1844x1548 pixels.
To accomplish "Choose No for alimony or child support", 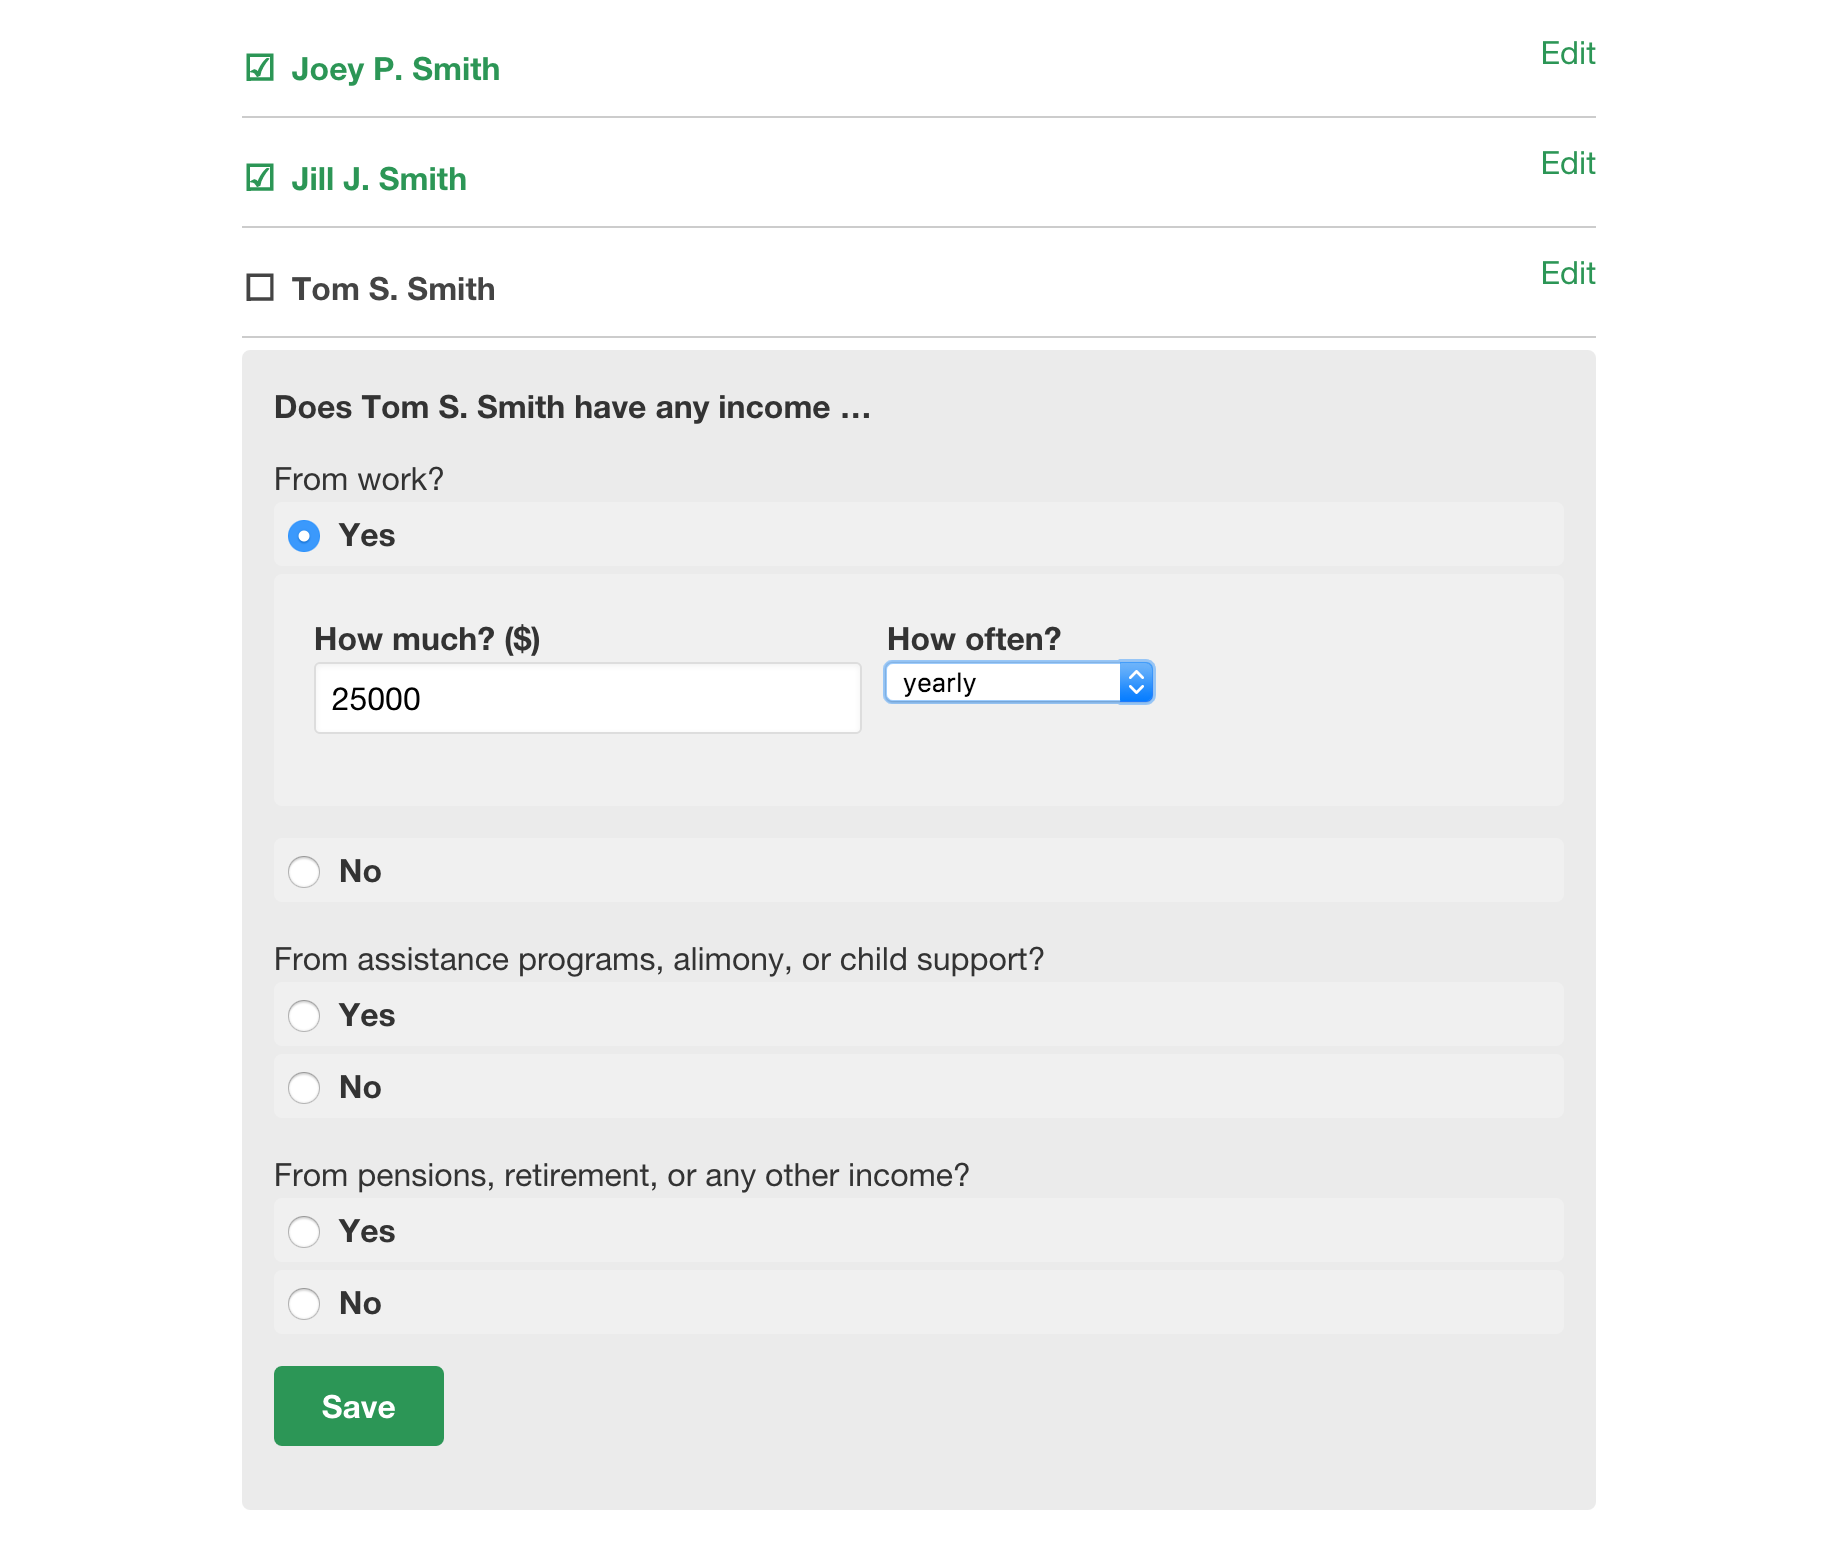I will (x=304, y=1088).
